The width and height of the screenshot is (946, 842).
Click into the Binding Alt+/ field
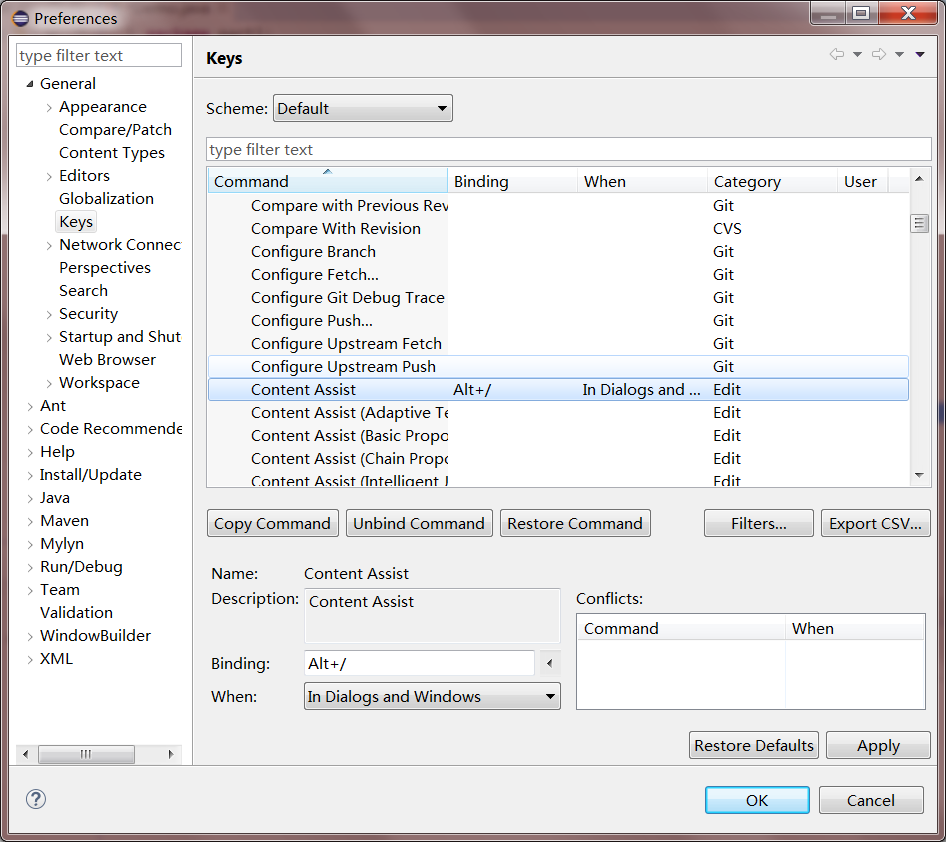[x=419, y=663]
